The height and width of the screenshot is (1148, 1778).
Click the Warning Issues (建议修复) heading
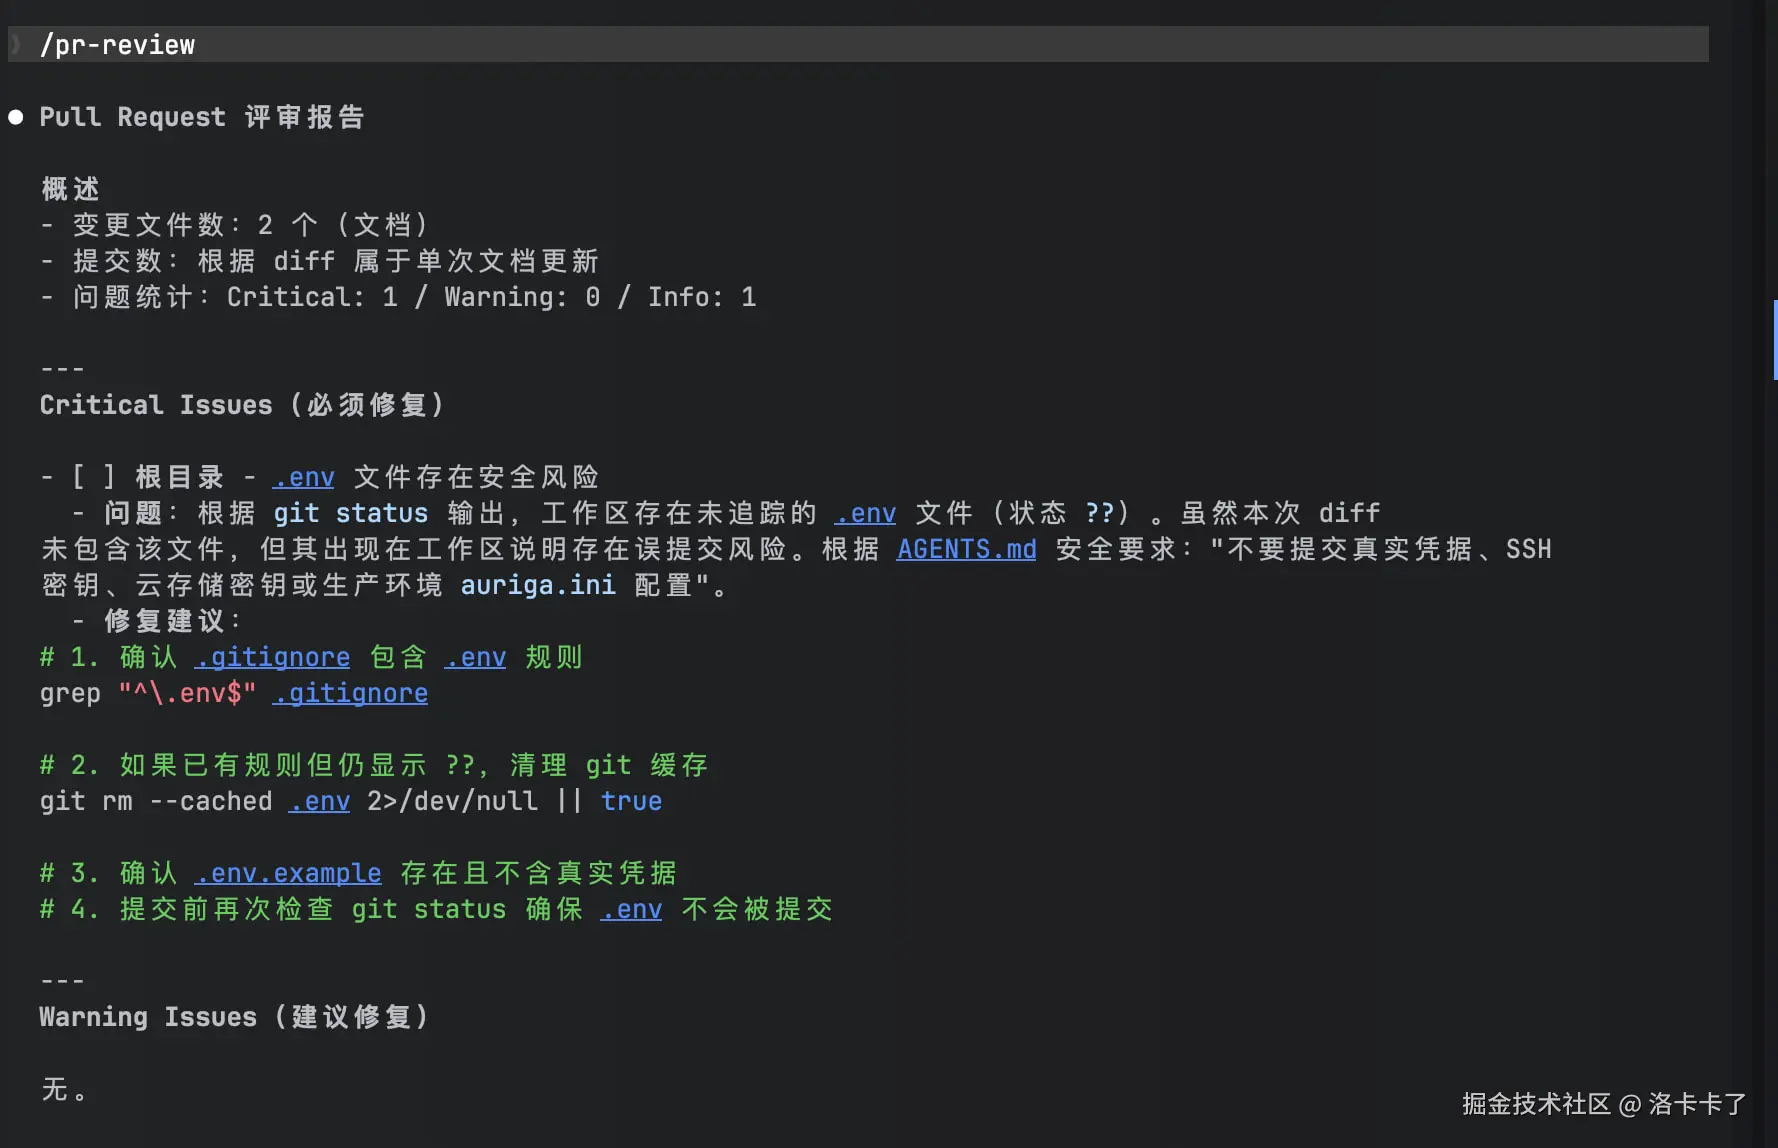234,1017
